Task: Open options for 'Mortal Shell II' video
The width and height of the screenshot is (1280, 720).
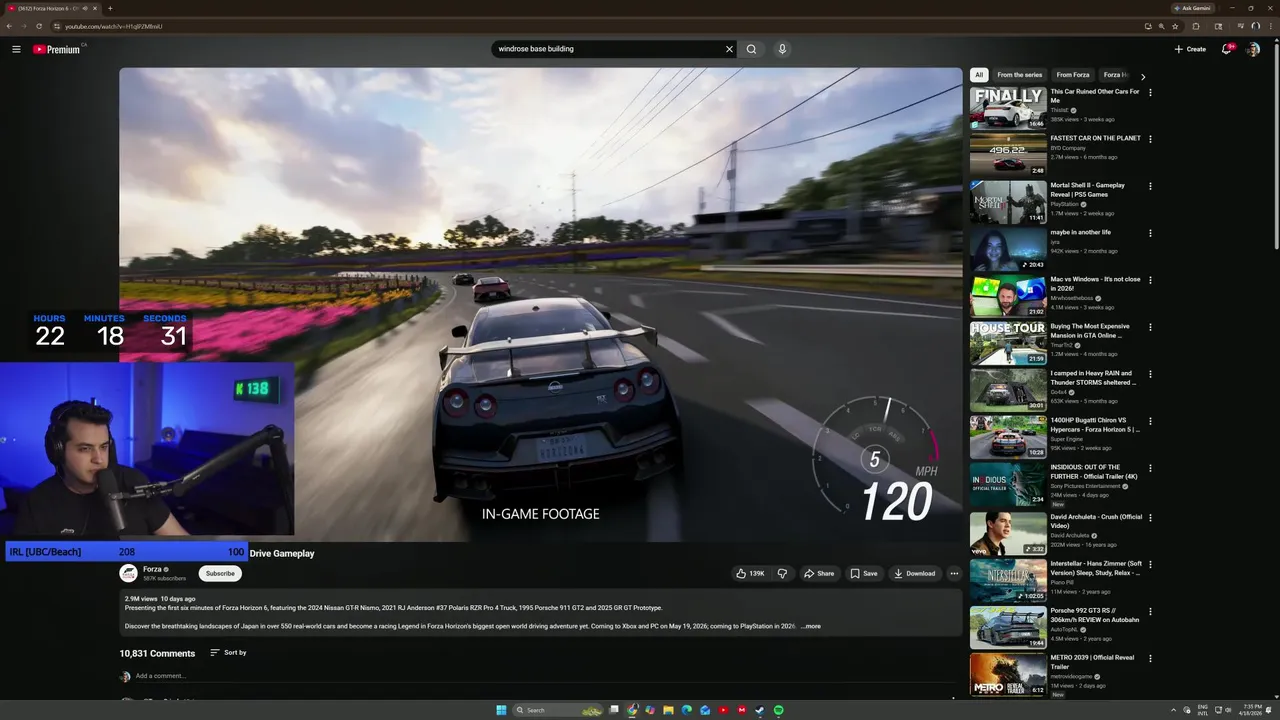Action: pos(1150,186)
